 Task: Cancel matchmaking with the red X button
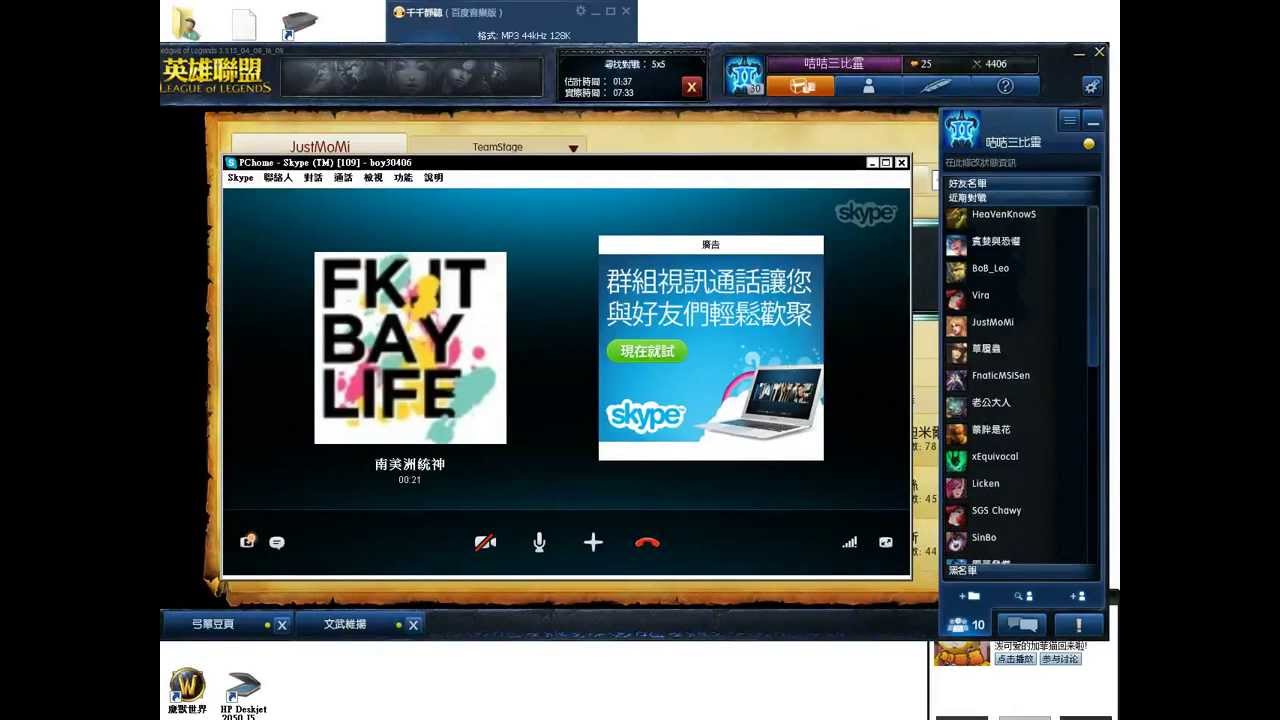tap(691, 87)
